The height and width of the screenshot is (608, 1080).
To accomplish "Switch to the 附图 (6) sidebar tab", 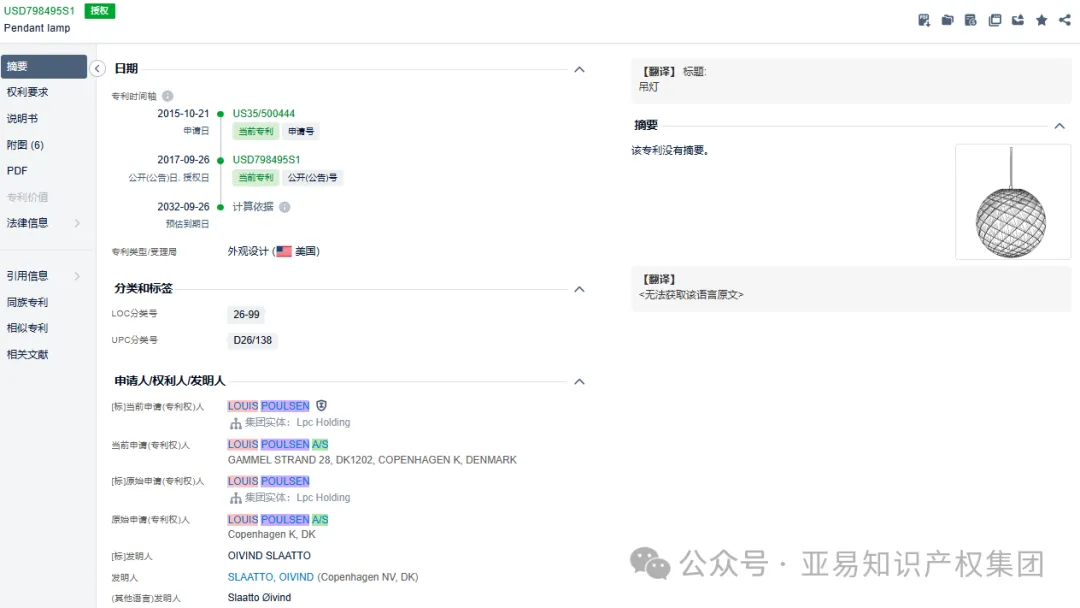I will coord(25,145).
